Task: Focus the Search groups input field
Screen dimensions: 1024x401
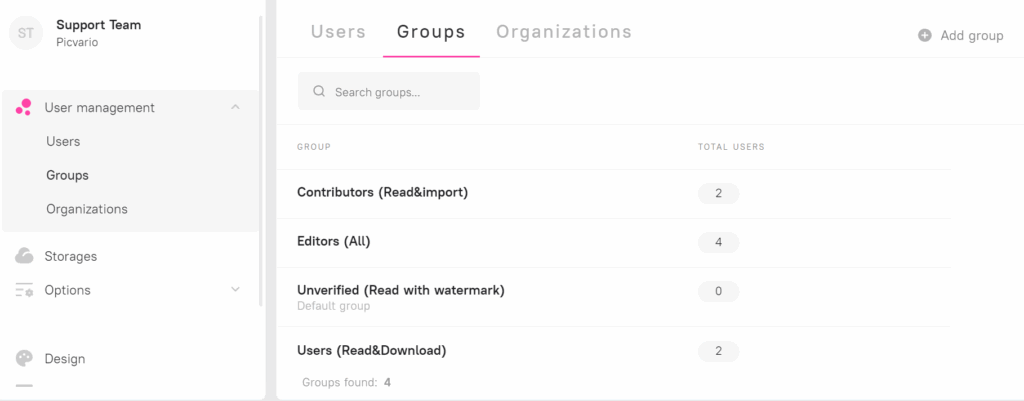Action: coord(389,91)
